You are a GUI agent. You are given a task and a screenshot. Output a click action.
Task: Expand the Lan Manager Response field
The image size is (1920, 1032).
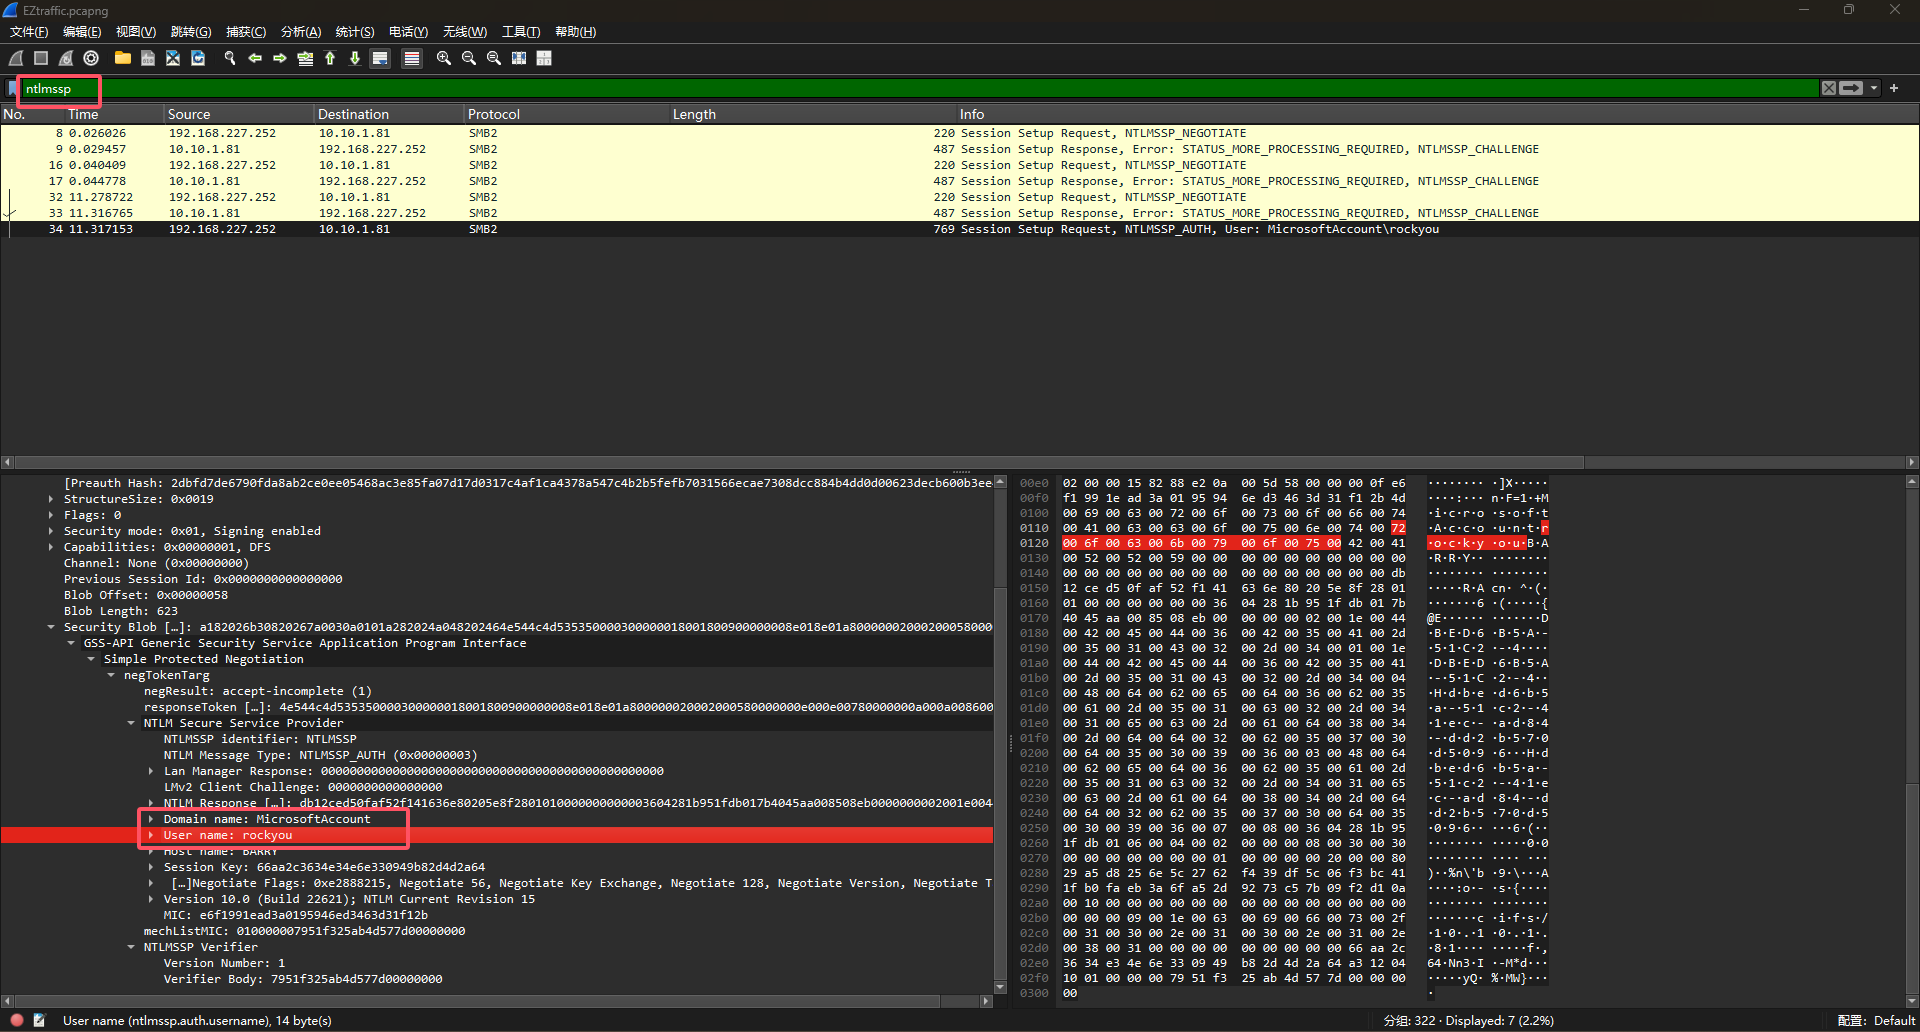click(151, 771)
